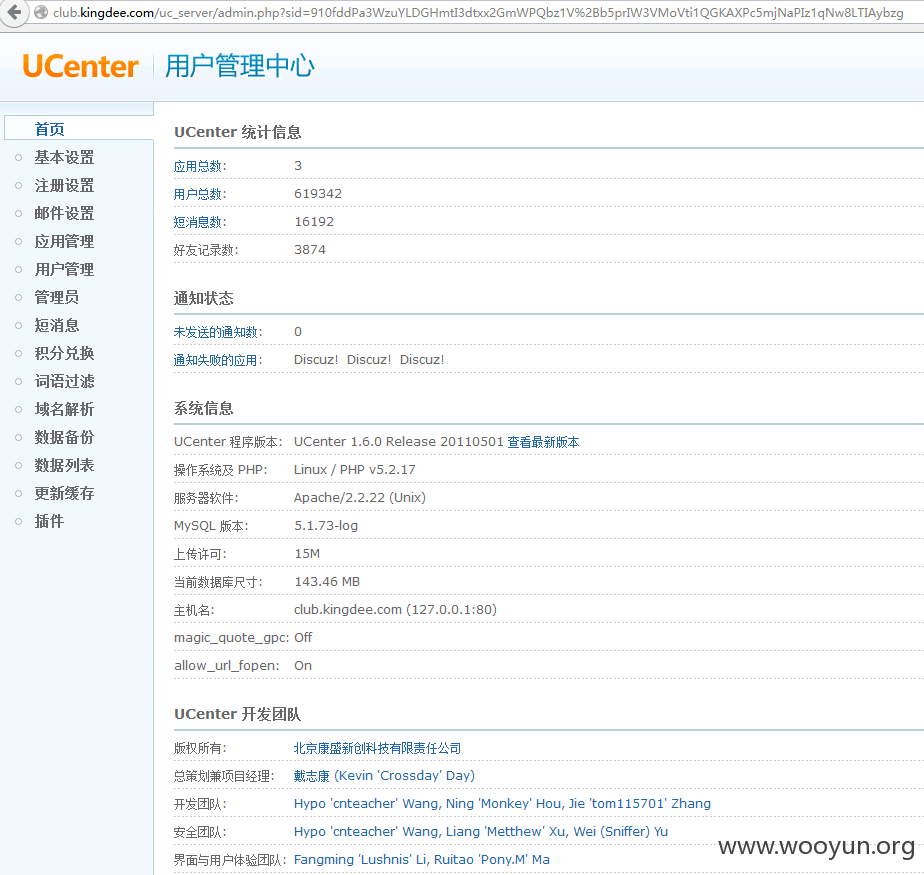Image resolution: width=924 pixels, height=875 pixels.
Task: Open the 首页 sidebar item
Action: click(x=50, y=128)
